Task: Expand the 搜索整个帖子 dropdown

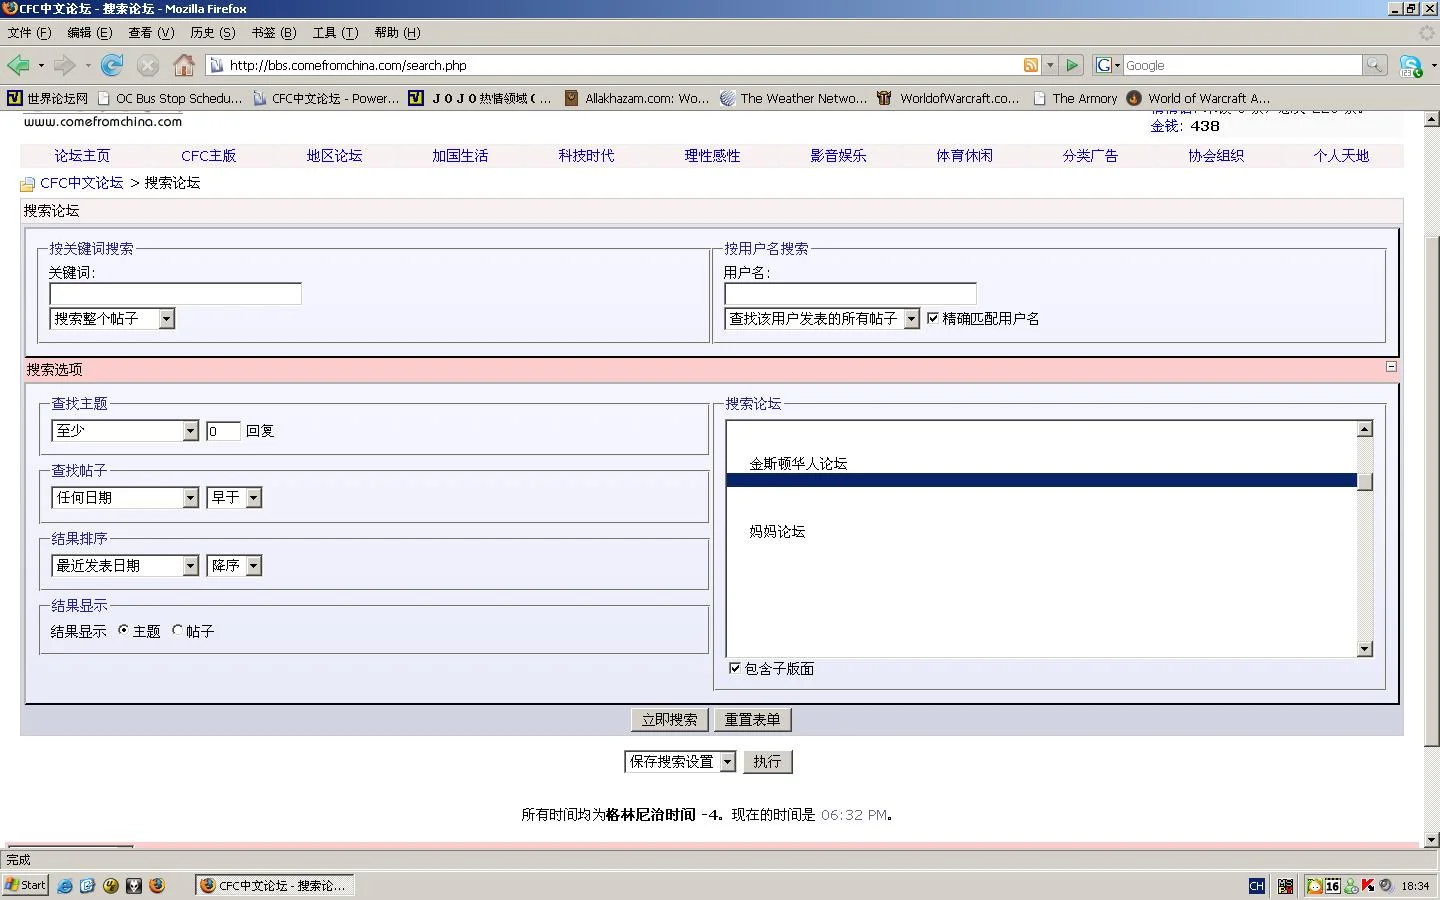Action: 166,319
